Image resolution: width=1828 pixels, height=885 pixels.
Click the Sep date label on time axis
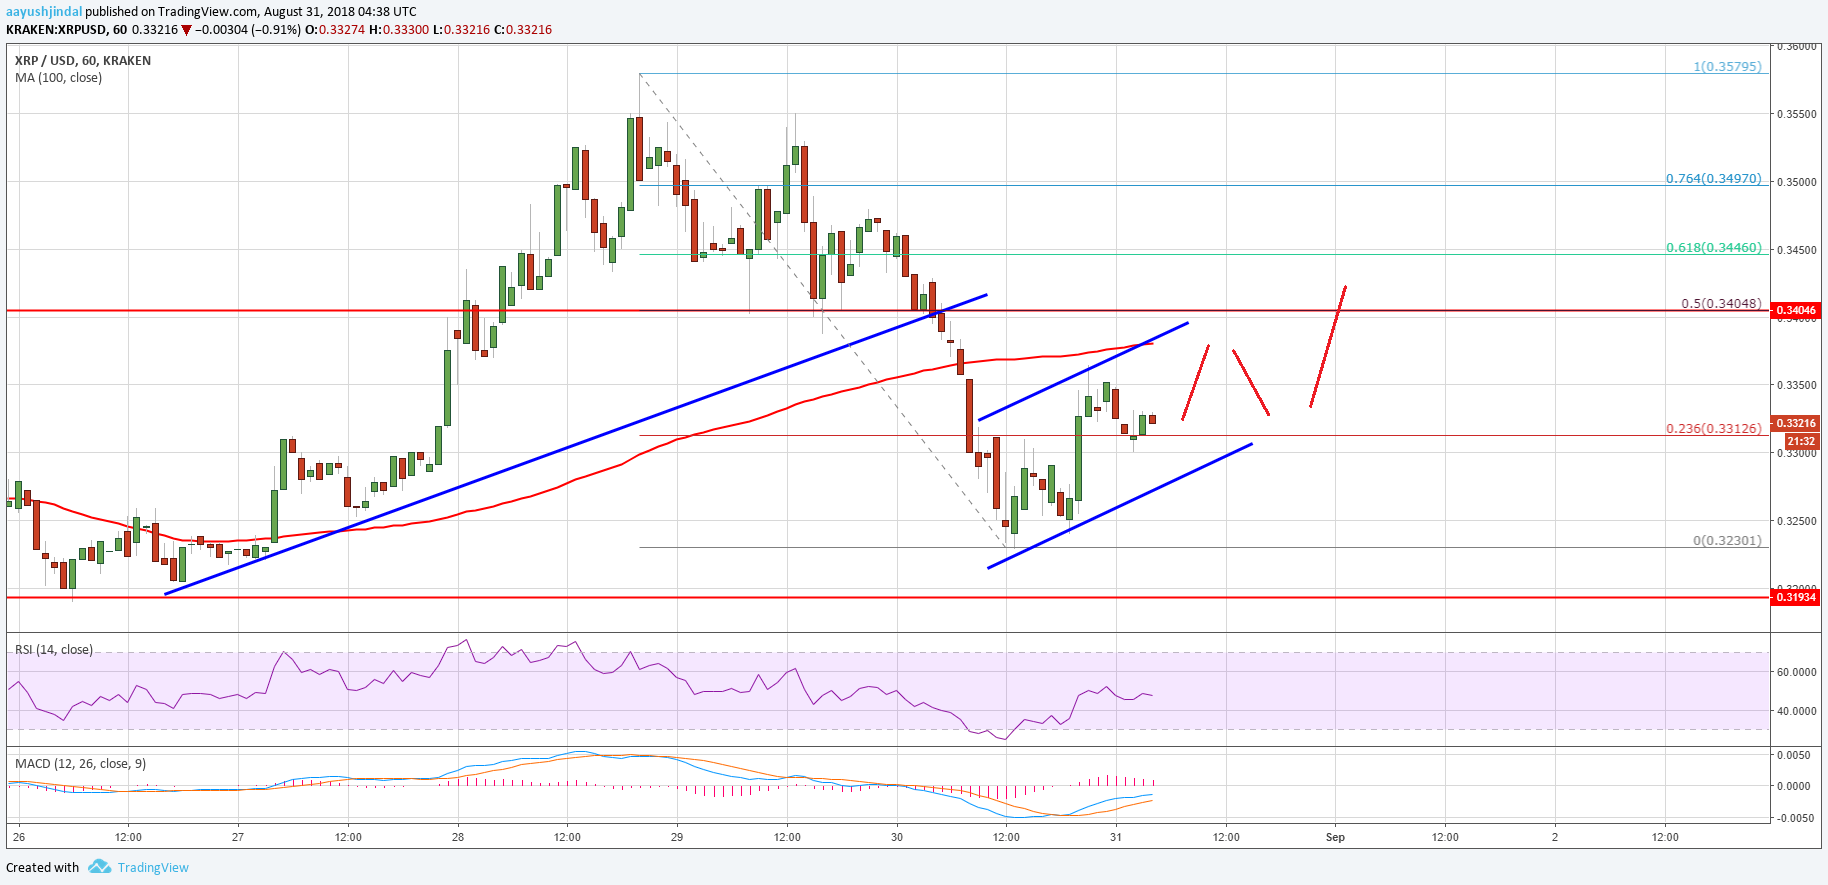(1335, 838)
